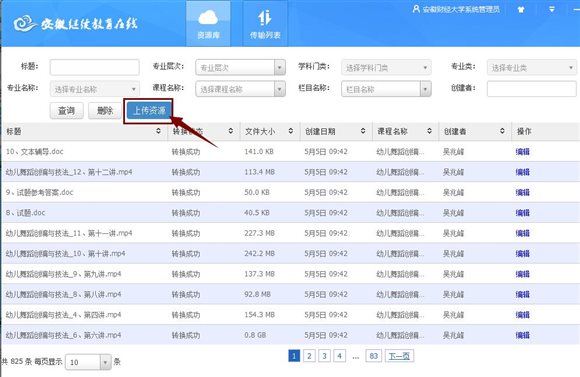Sort by 文件大小 column arrows
This screenshot has height=377, width=580.
290,131
